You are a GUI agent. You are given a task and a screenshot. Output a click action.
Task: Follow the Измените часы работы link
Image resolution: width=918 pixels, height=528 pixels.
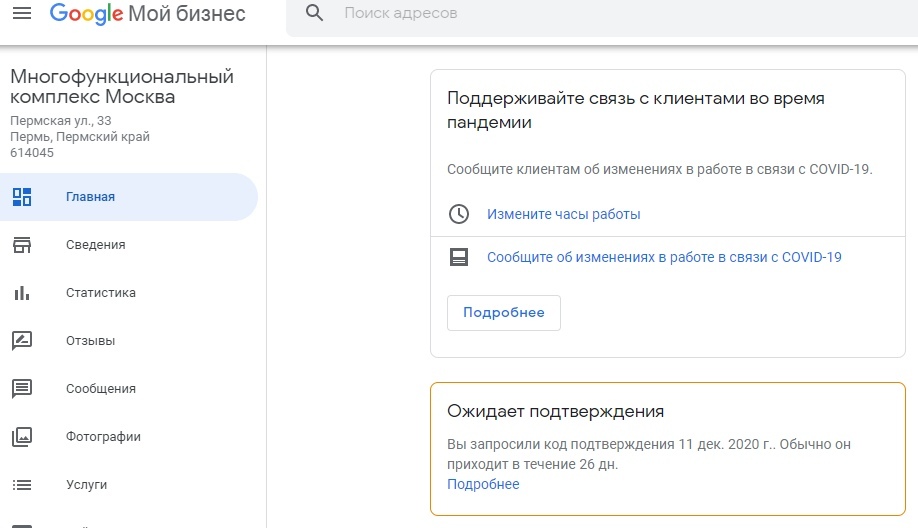pos(564,214)
